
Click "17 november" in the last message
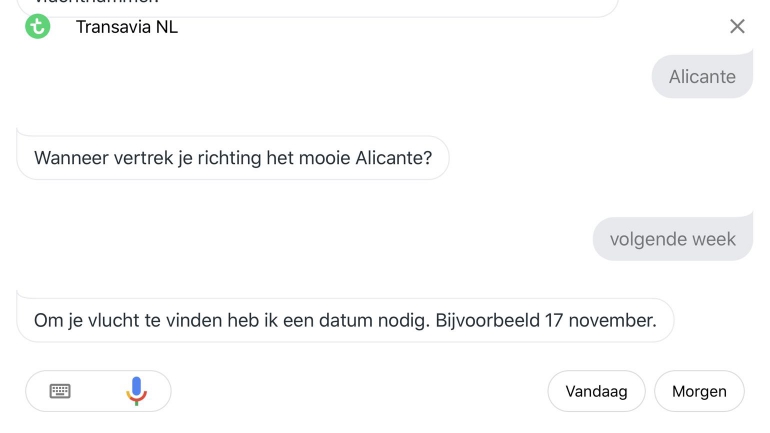tap(600, 321)
